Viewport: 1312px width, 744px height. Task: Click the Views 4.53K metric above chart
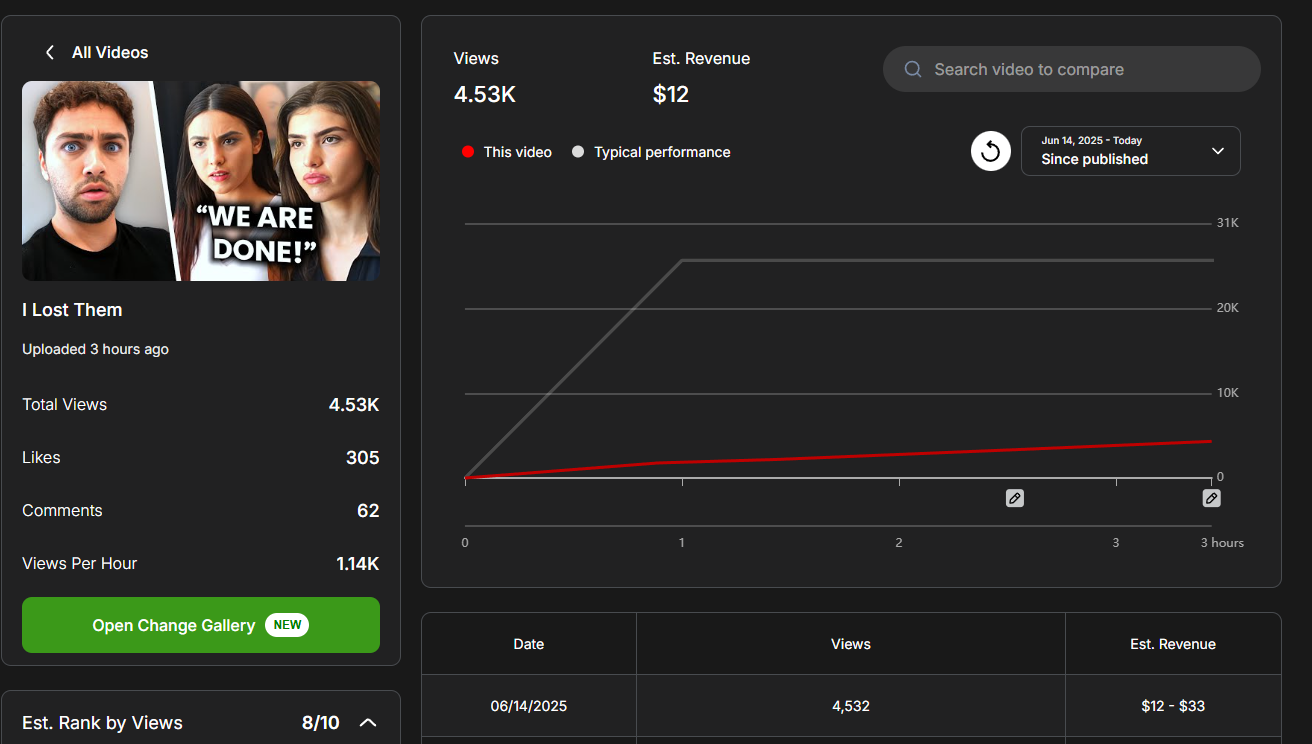pos(485,77)
